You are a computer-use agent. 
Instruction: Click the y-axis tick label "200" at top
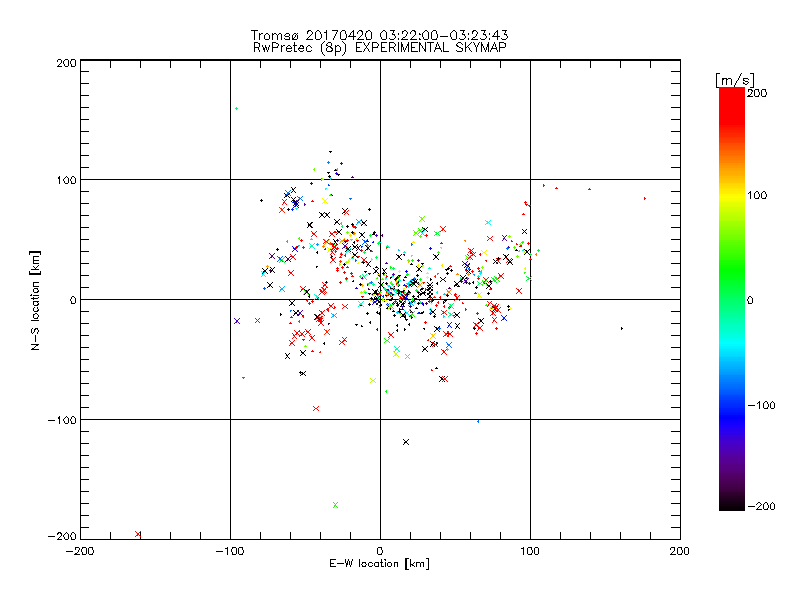[x=66, y=63]
